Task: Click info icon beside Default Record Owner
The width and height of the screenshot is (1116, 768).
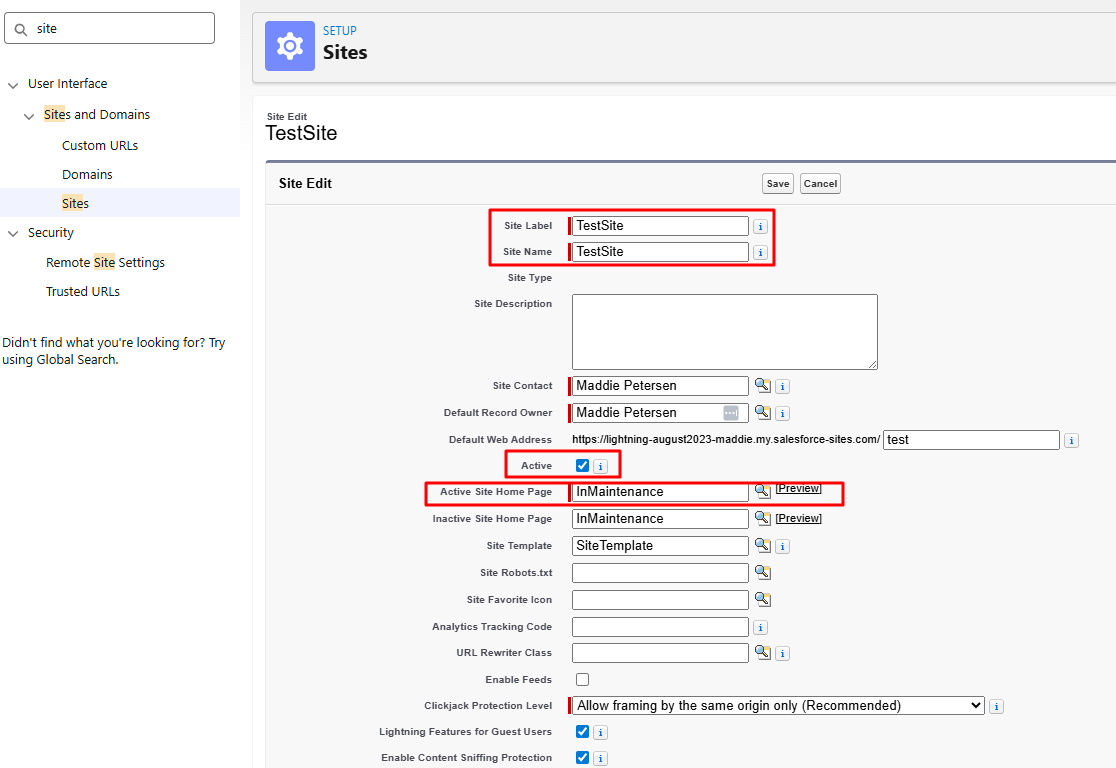Action: (782, 414)
